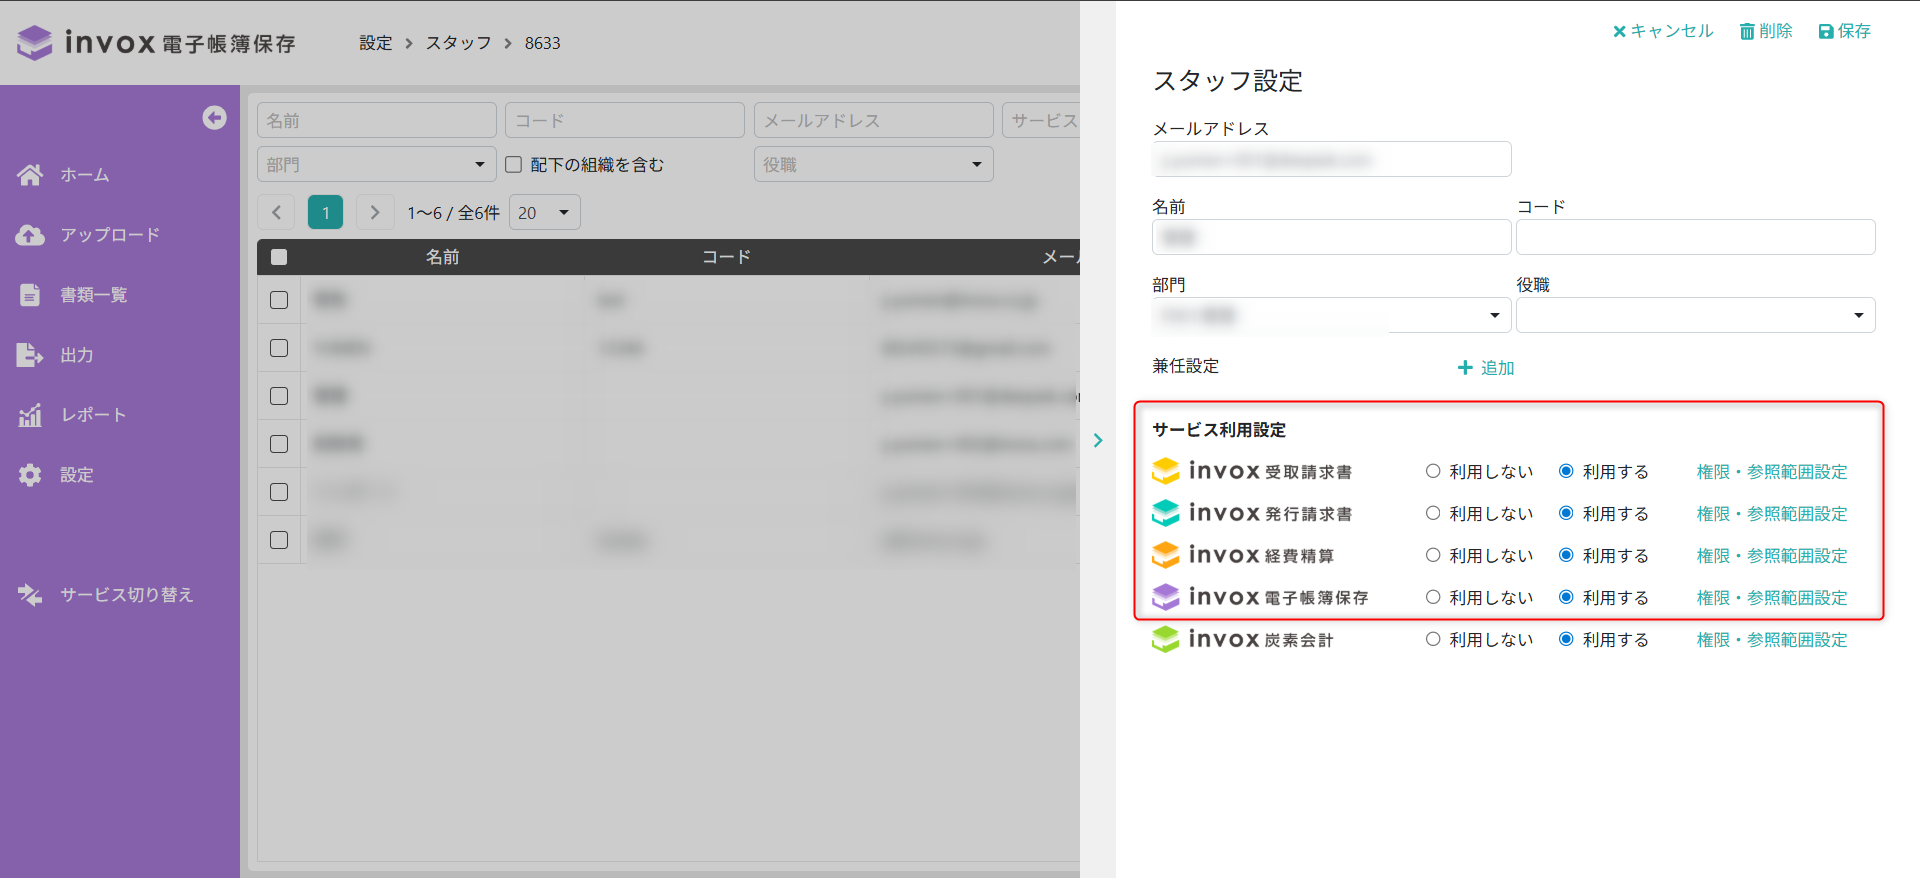Click the Settings gear icon
1920x878 pixels.
(30, 475)
